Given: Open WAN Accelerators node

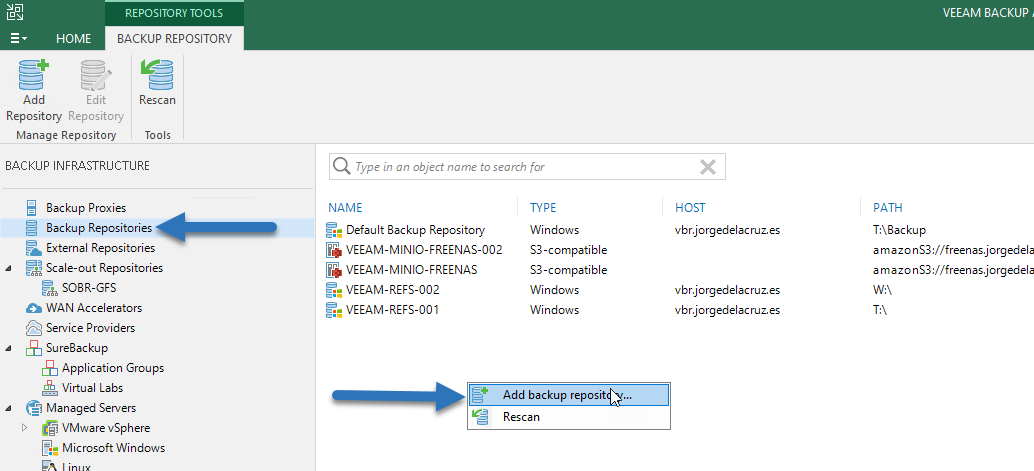Looking at the screenshot, I should [x=94, y=308].
